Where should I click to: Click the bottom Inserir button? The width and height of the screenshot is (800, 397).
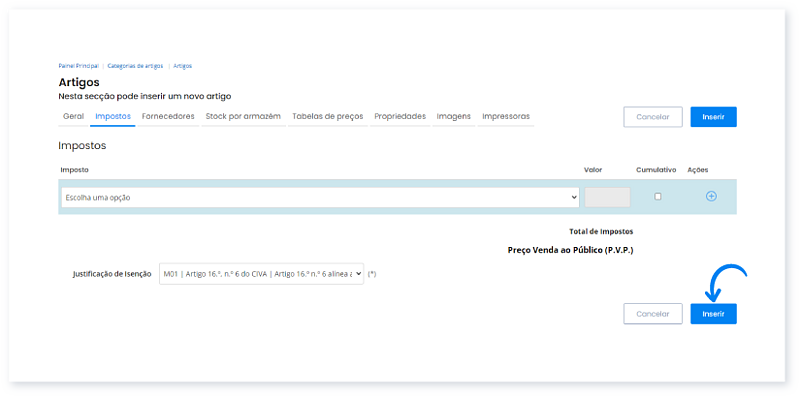(x=713, y=314)
